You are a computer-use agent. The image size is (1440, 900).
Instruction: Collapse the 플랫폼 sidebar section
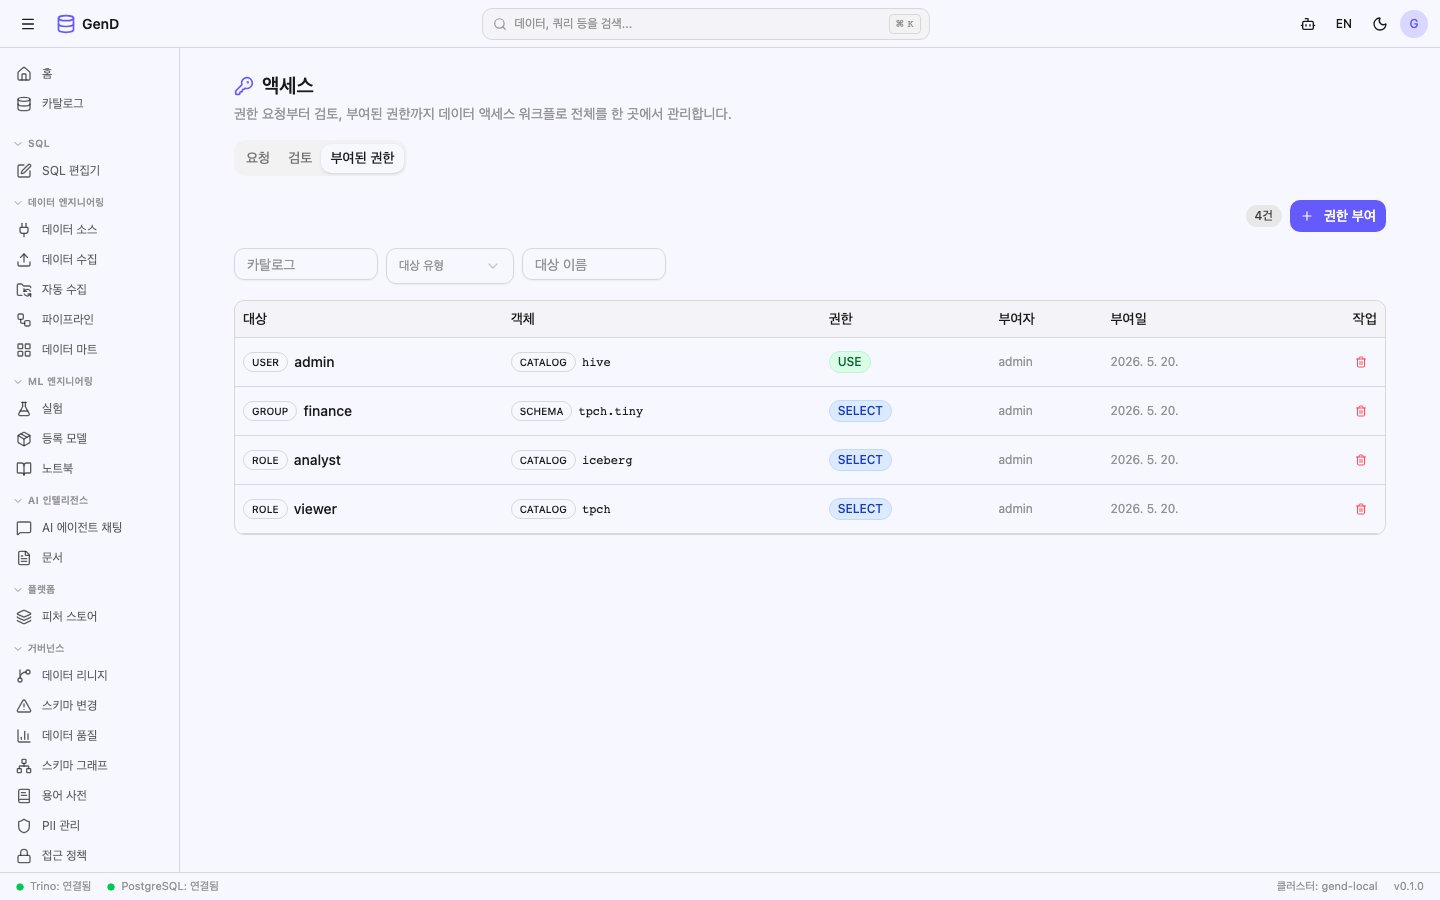click(35, 590)
